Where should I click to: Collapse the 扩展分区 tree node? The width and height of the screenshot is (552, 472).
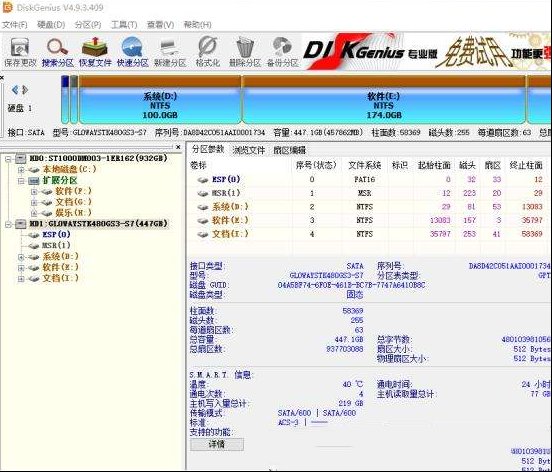tap(21, 181)
